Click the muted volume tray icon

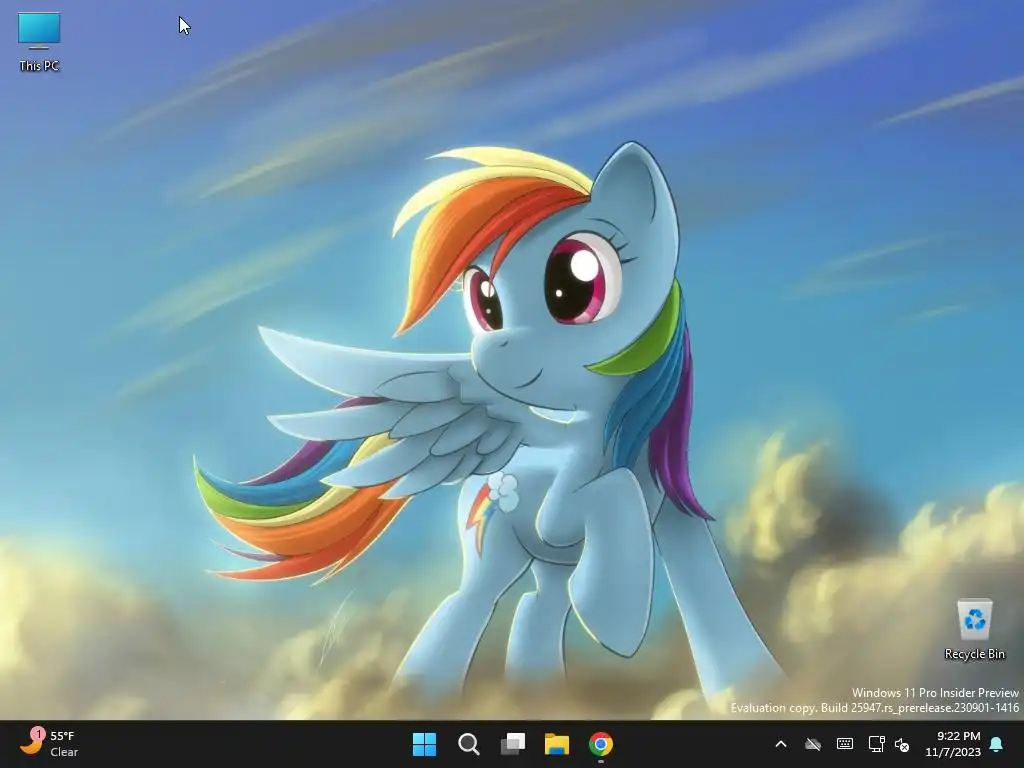(x=902, y=744)
